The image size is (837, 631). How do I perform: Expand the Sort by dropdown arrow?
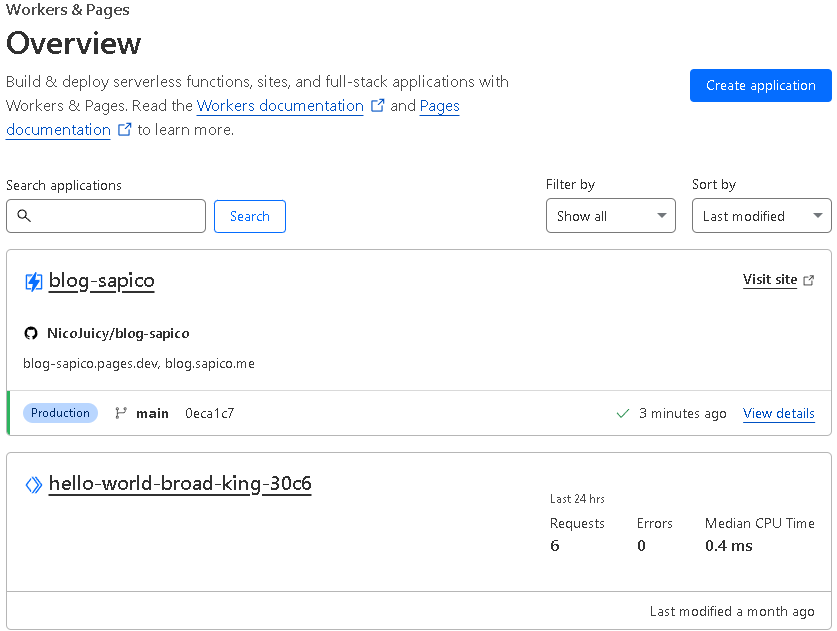click(x=817, y=216)
